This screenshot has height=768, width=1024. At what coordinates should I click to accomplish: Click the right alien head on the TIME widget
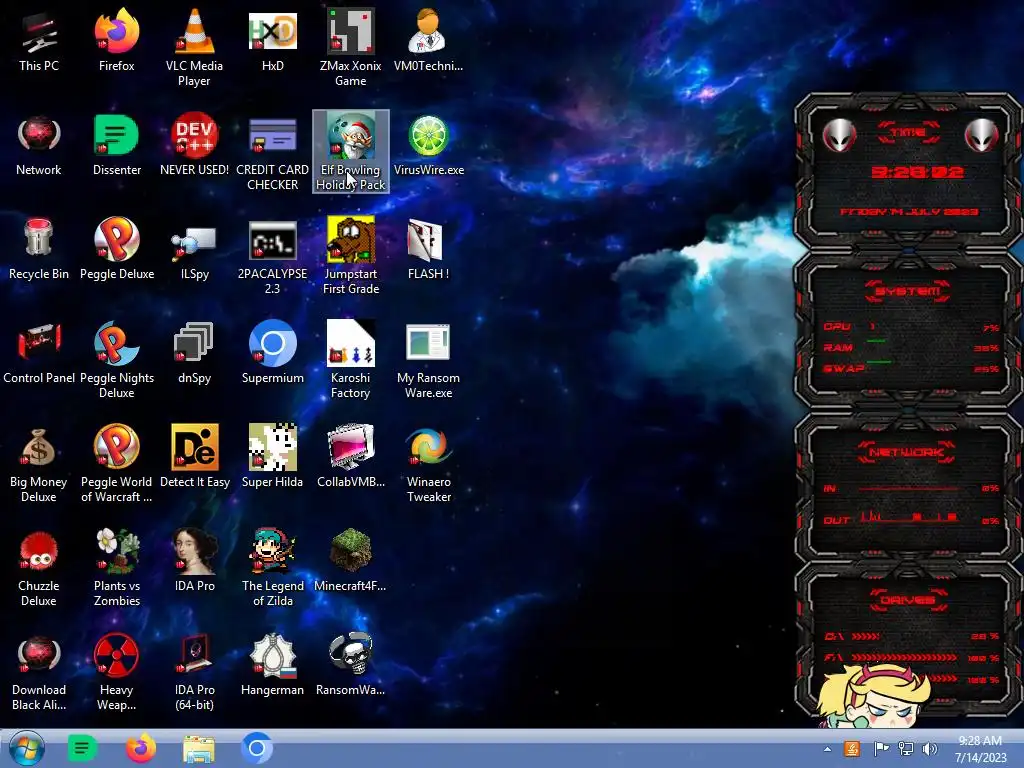(x=981, y=136)
